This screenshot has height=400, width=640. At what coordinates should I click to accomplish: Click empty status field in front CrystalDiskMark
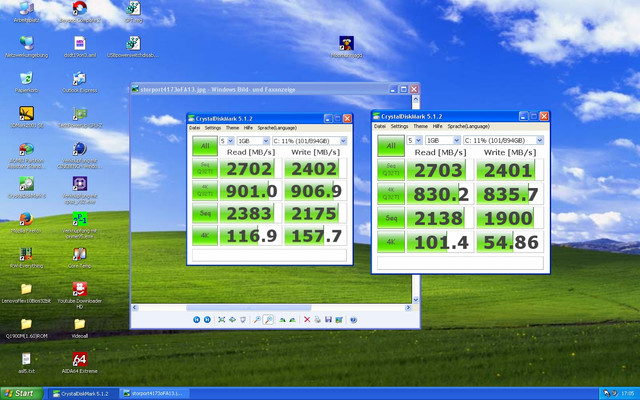(x=460, y=263)
